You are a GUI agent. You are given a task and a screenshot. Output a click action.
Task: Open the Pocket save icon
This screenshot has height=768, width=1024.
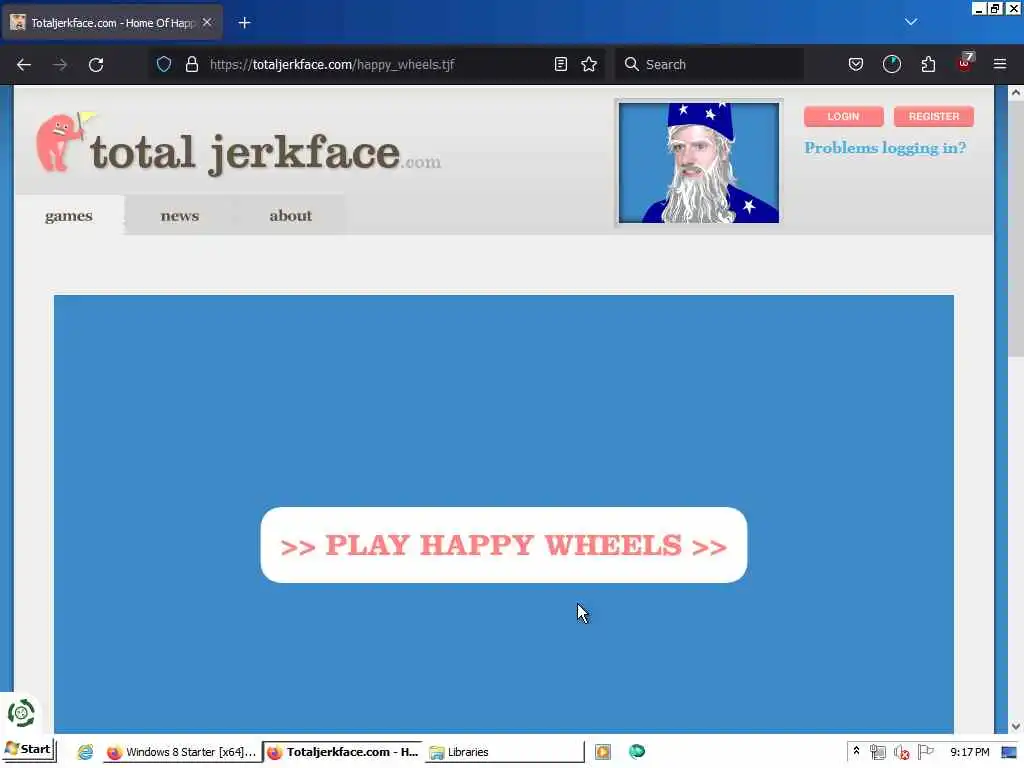(x=856, y=64)
